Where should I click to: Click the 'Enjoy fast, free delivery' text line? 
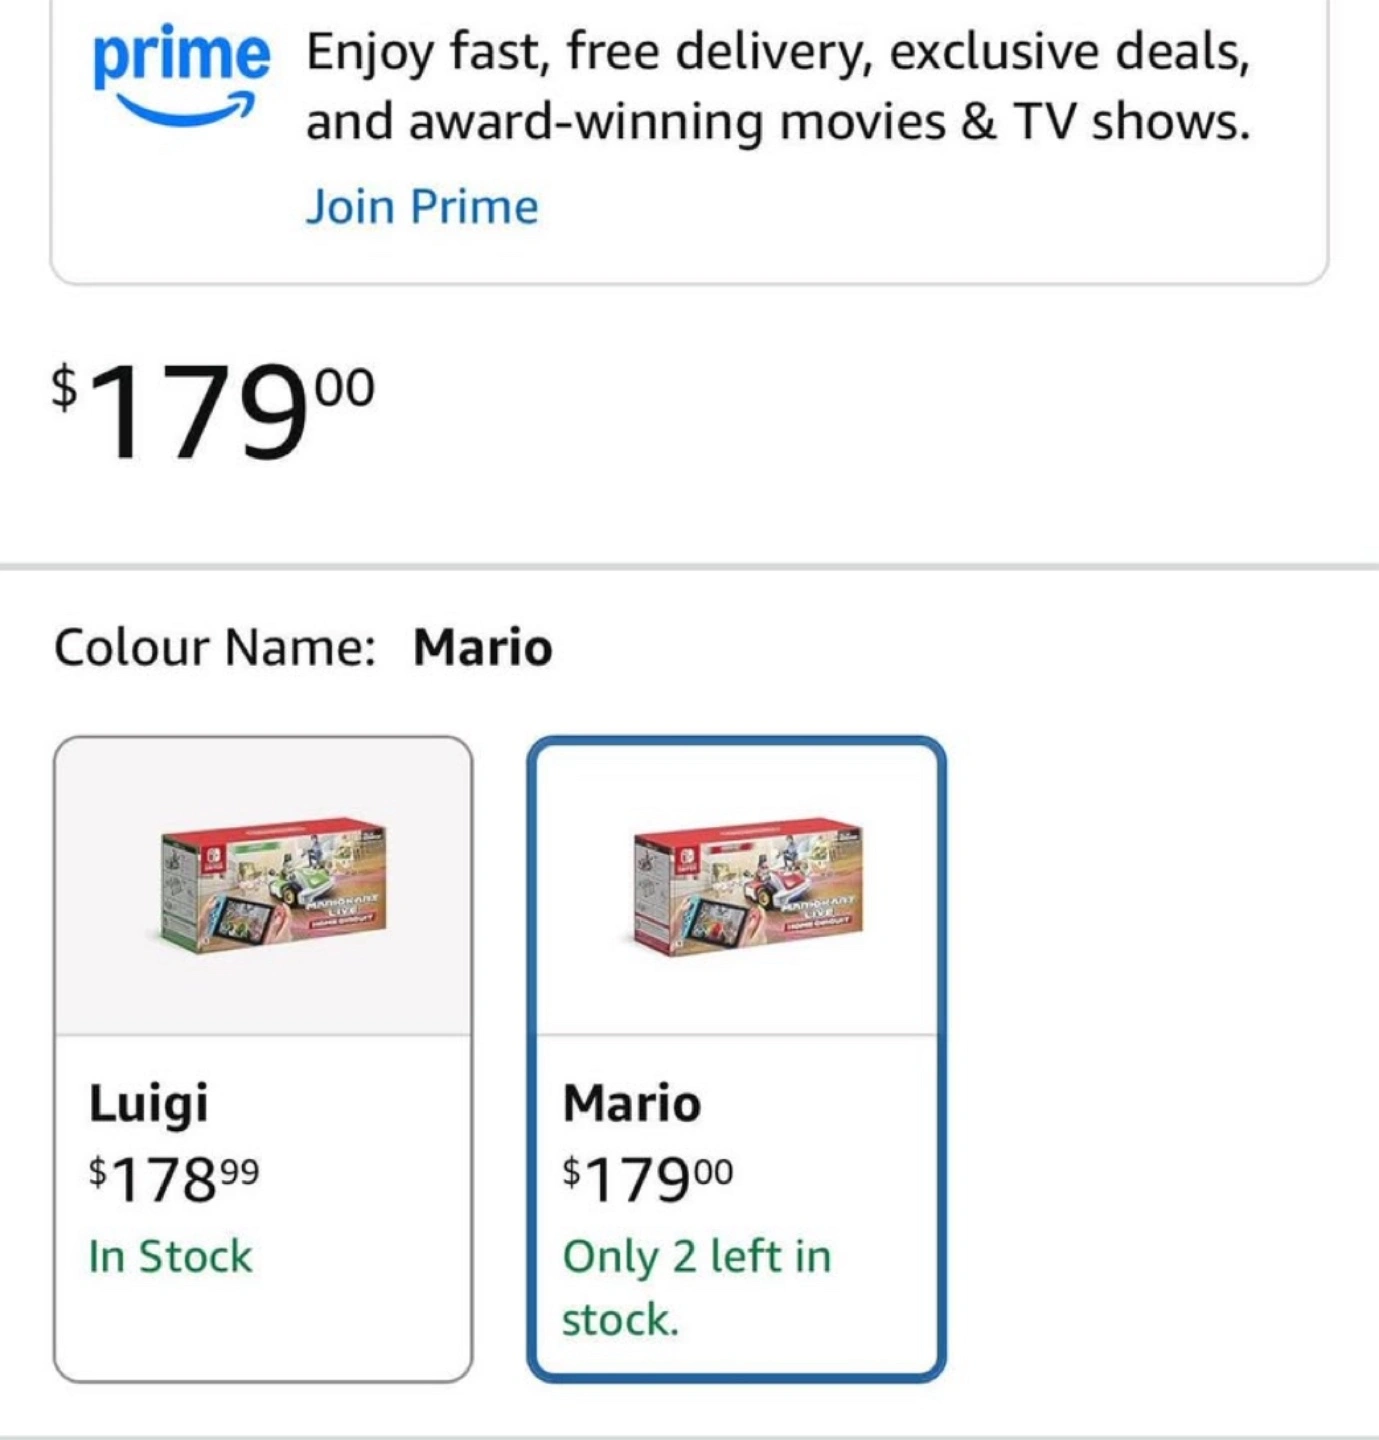point(777,51)
